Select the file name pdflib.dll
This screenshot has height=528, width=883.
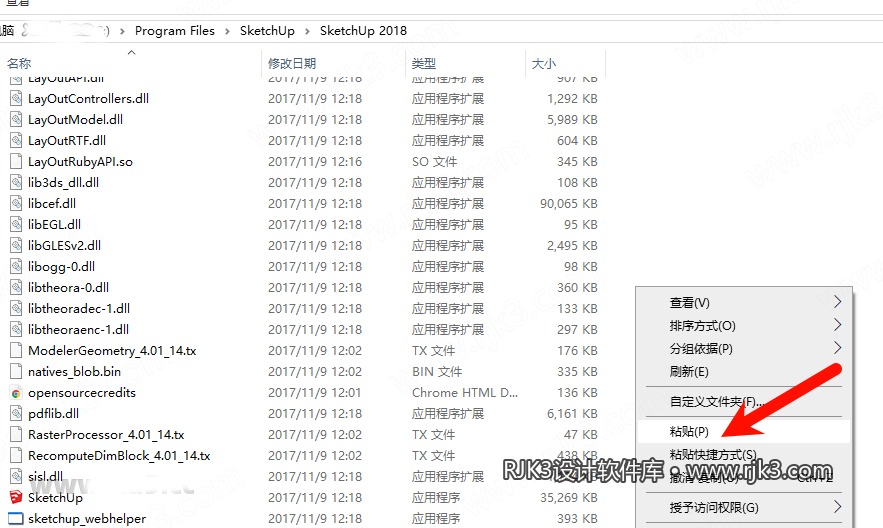(x=53, y=413)
